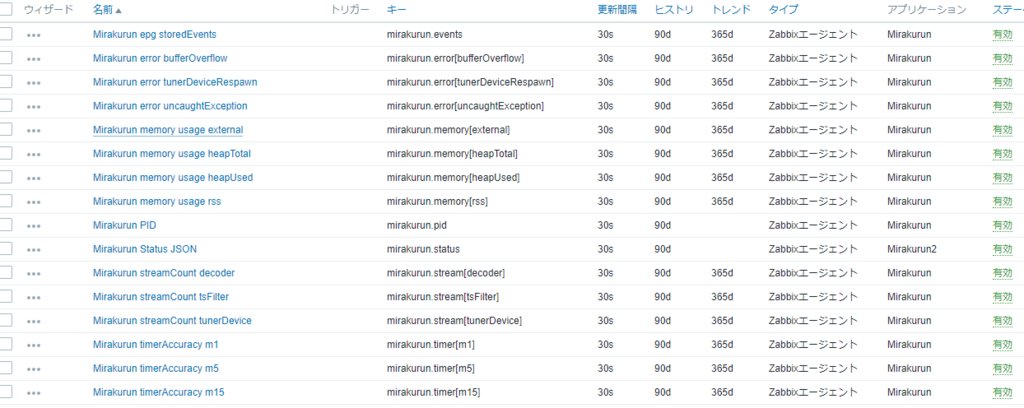Open wizard dots for memory usage heapUsed
Screen dimensions: 1024x408
tap(34, 178)
